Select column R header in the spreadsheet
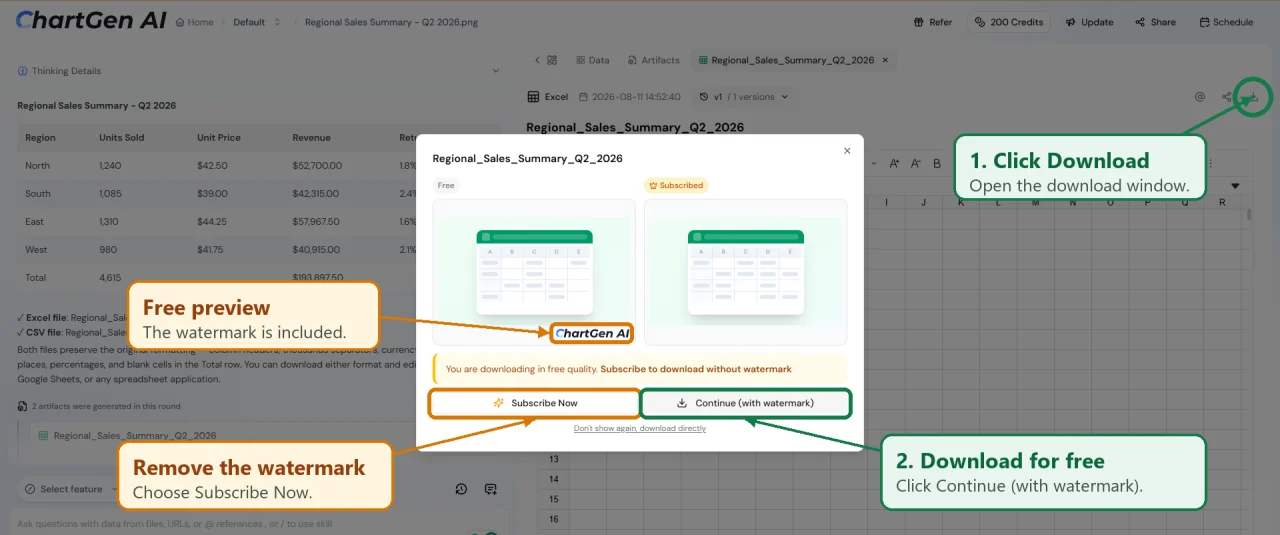The width and height of the screenshot is (1280, 535). [1222, 202]
